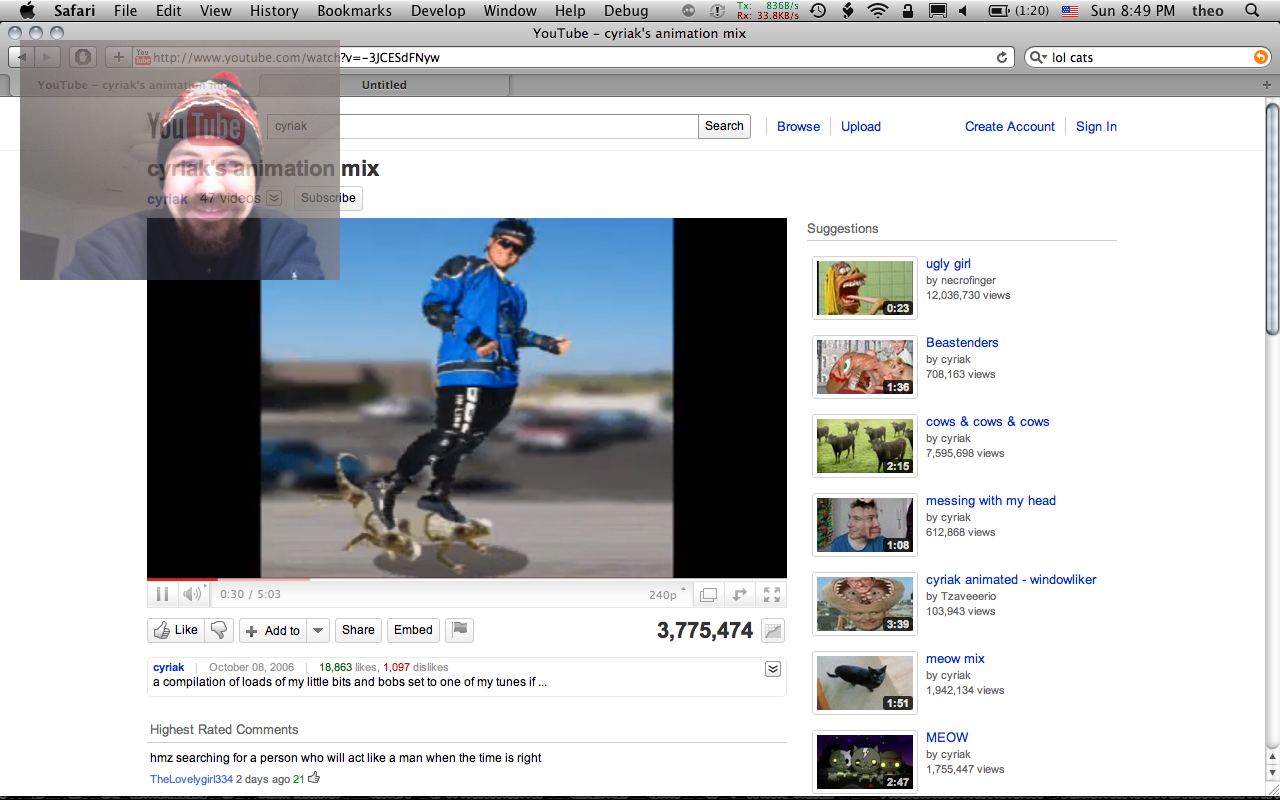The image size is (1280, 800).
Task: Open the Bookmarks menu
Action: 355,11
